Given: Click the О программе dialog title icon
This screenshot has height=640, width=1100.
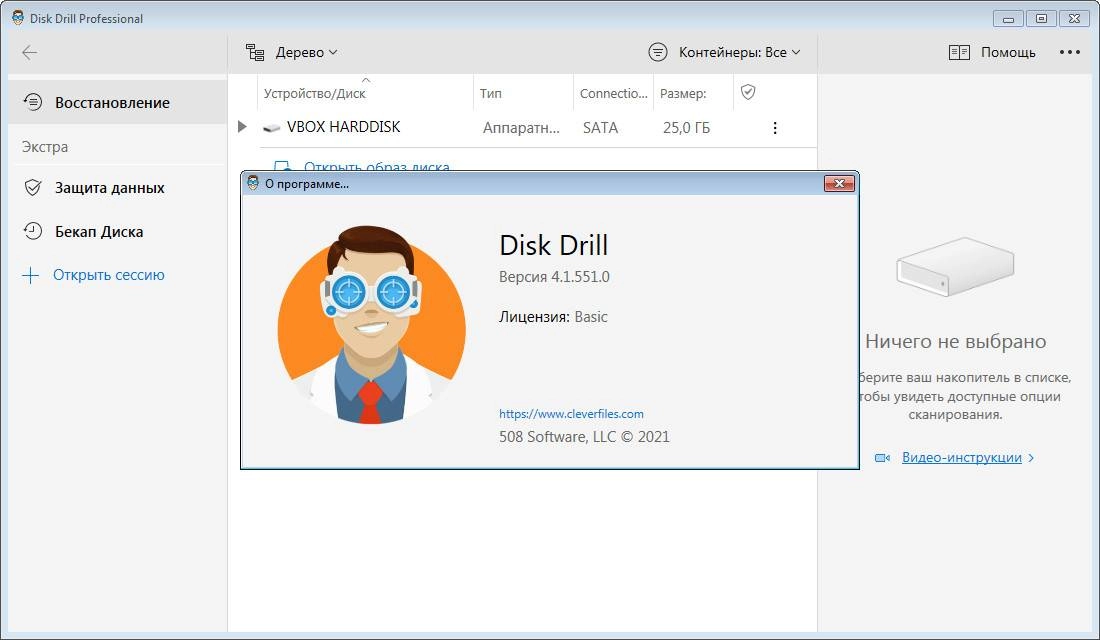Looking at the screenshot, I should [x=253, y=184].
